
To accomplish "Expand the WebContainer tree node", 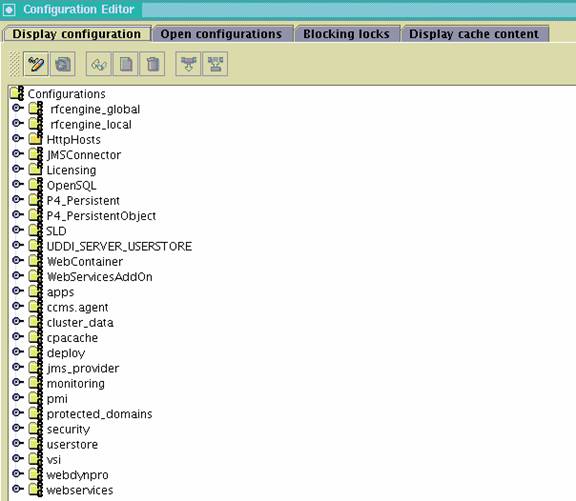I will coord(17,260).
